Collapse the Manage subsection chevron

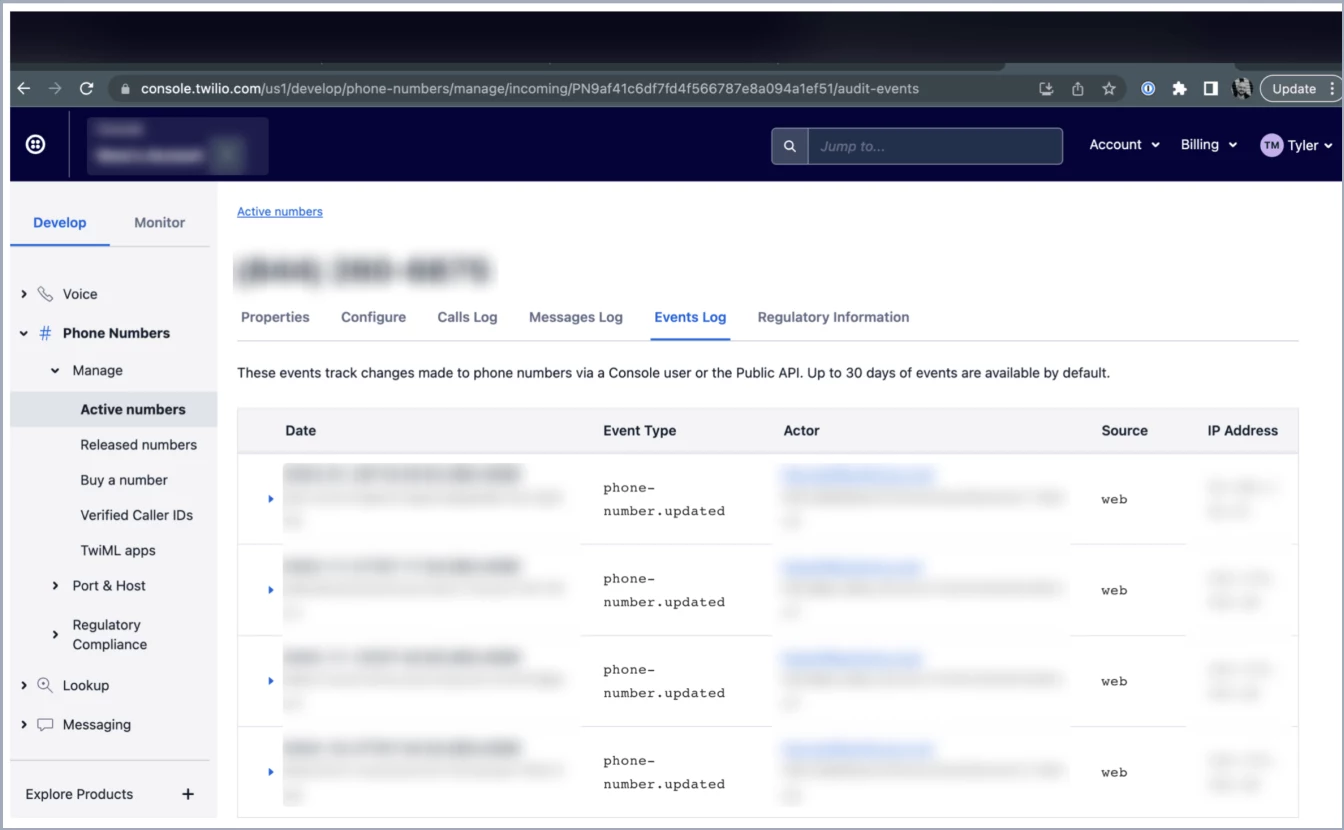point(55,370)
